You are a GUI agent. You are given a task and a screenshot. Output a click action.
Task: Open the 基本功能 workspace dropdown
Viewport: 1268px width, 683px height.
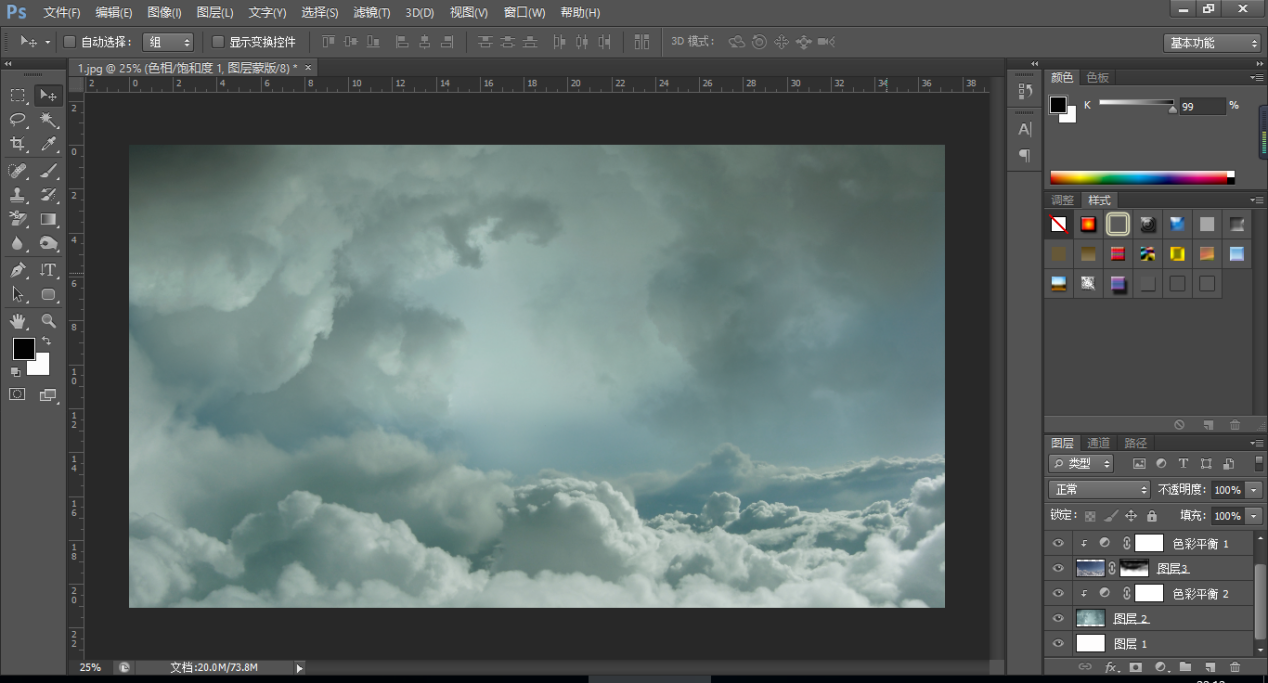[1212, 43]
